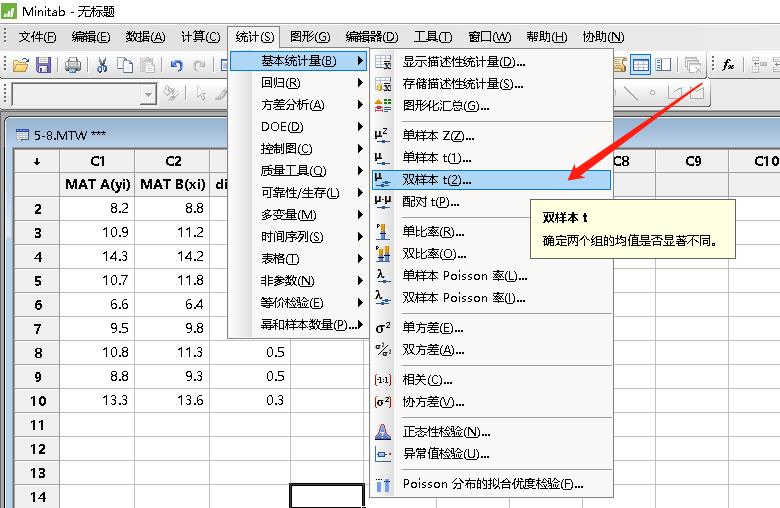Expand the 非参数(N) submenu
Image resolution: width=780 pixels, height=508 pixels.
point(298,281)
